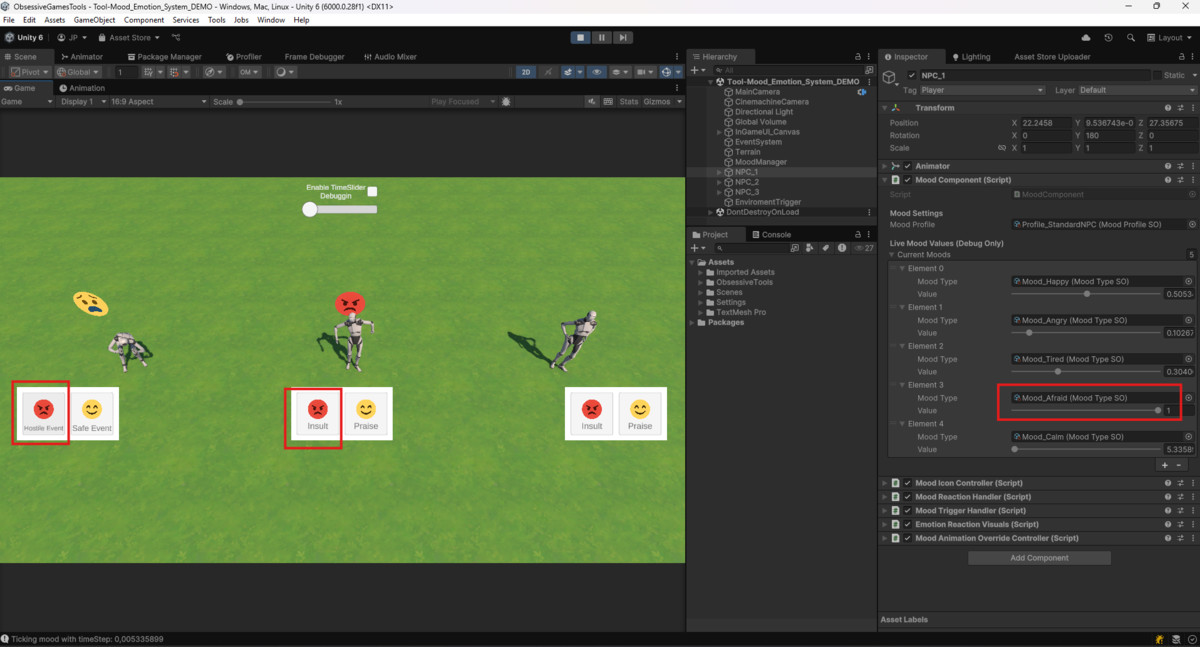Open Unity cloud services icon
This screenshot has height=647, width=1200.
(x=1086, y=37)
